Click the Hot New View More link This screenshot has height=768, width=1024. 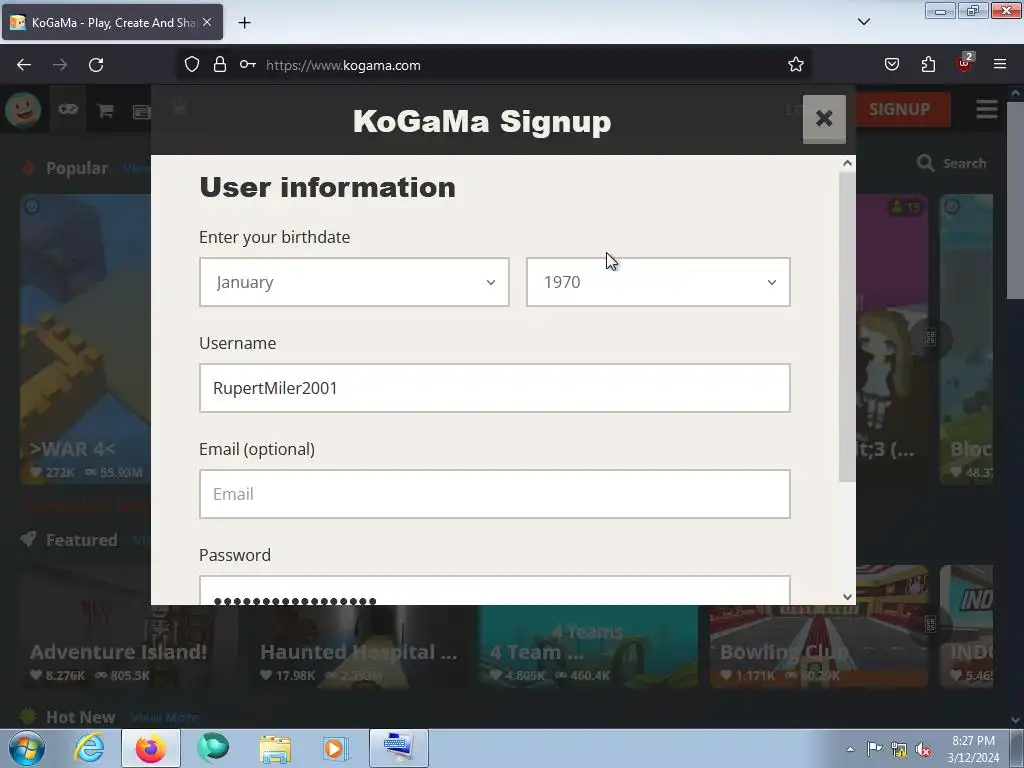[165, 718]
